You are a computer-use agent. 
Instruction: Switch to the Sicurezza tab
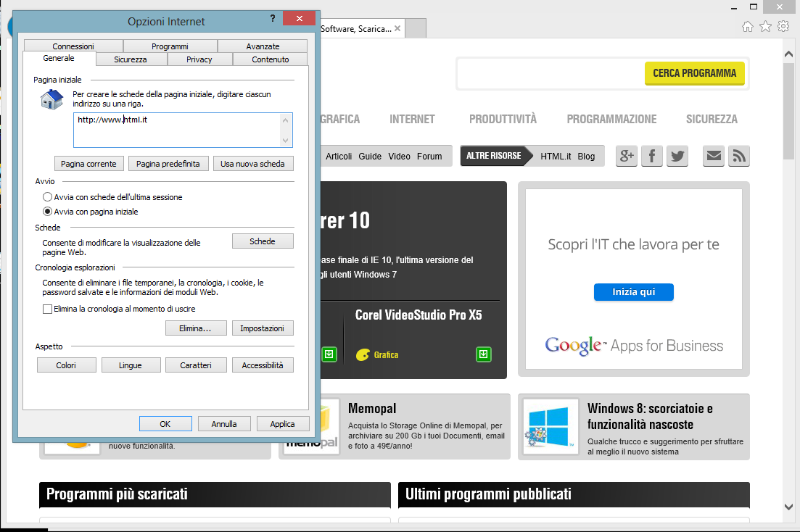[130, 60]
